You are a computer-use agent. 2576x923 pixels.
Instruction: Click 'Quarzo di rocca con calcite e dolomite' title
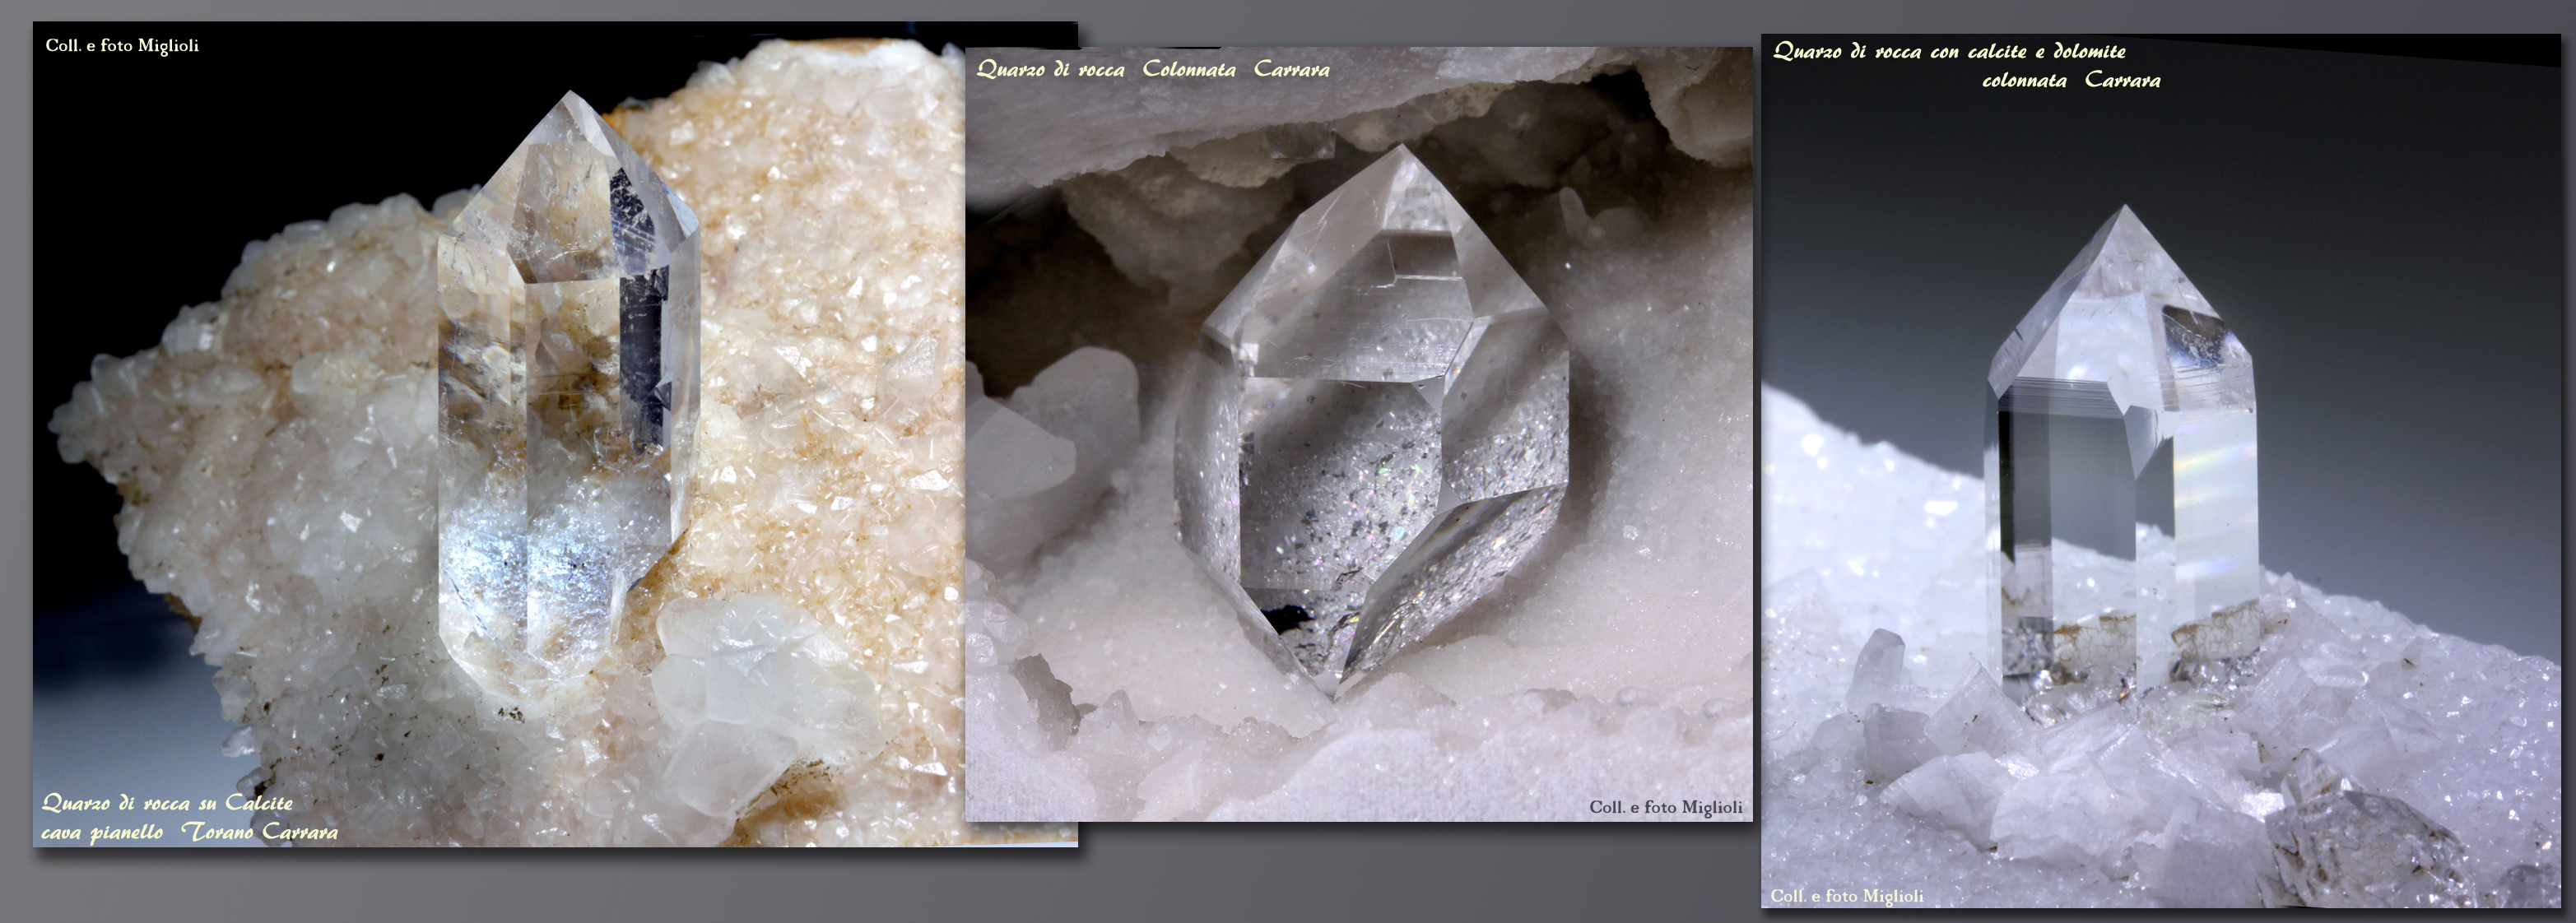1949,51
